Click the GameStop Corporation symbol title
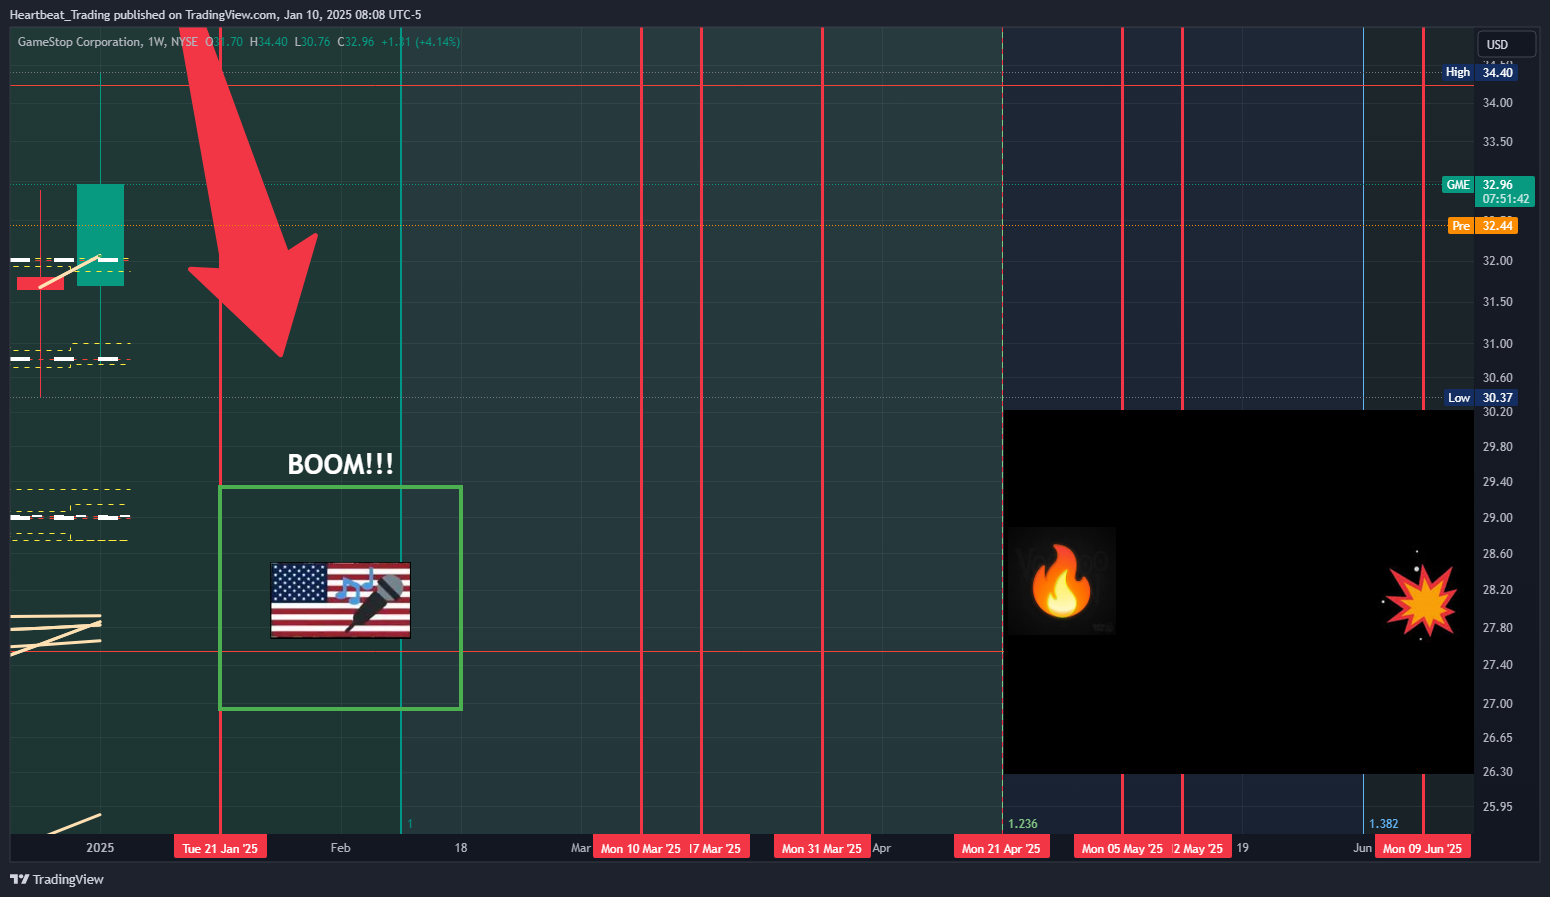Viewport: 1550px width, 897px height. point(79,42)
